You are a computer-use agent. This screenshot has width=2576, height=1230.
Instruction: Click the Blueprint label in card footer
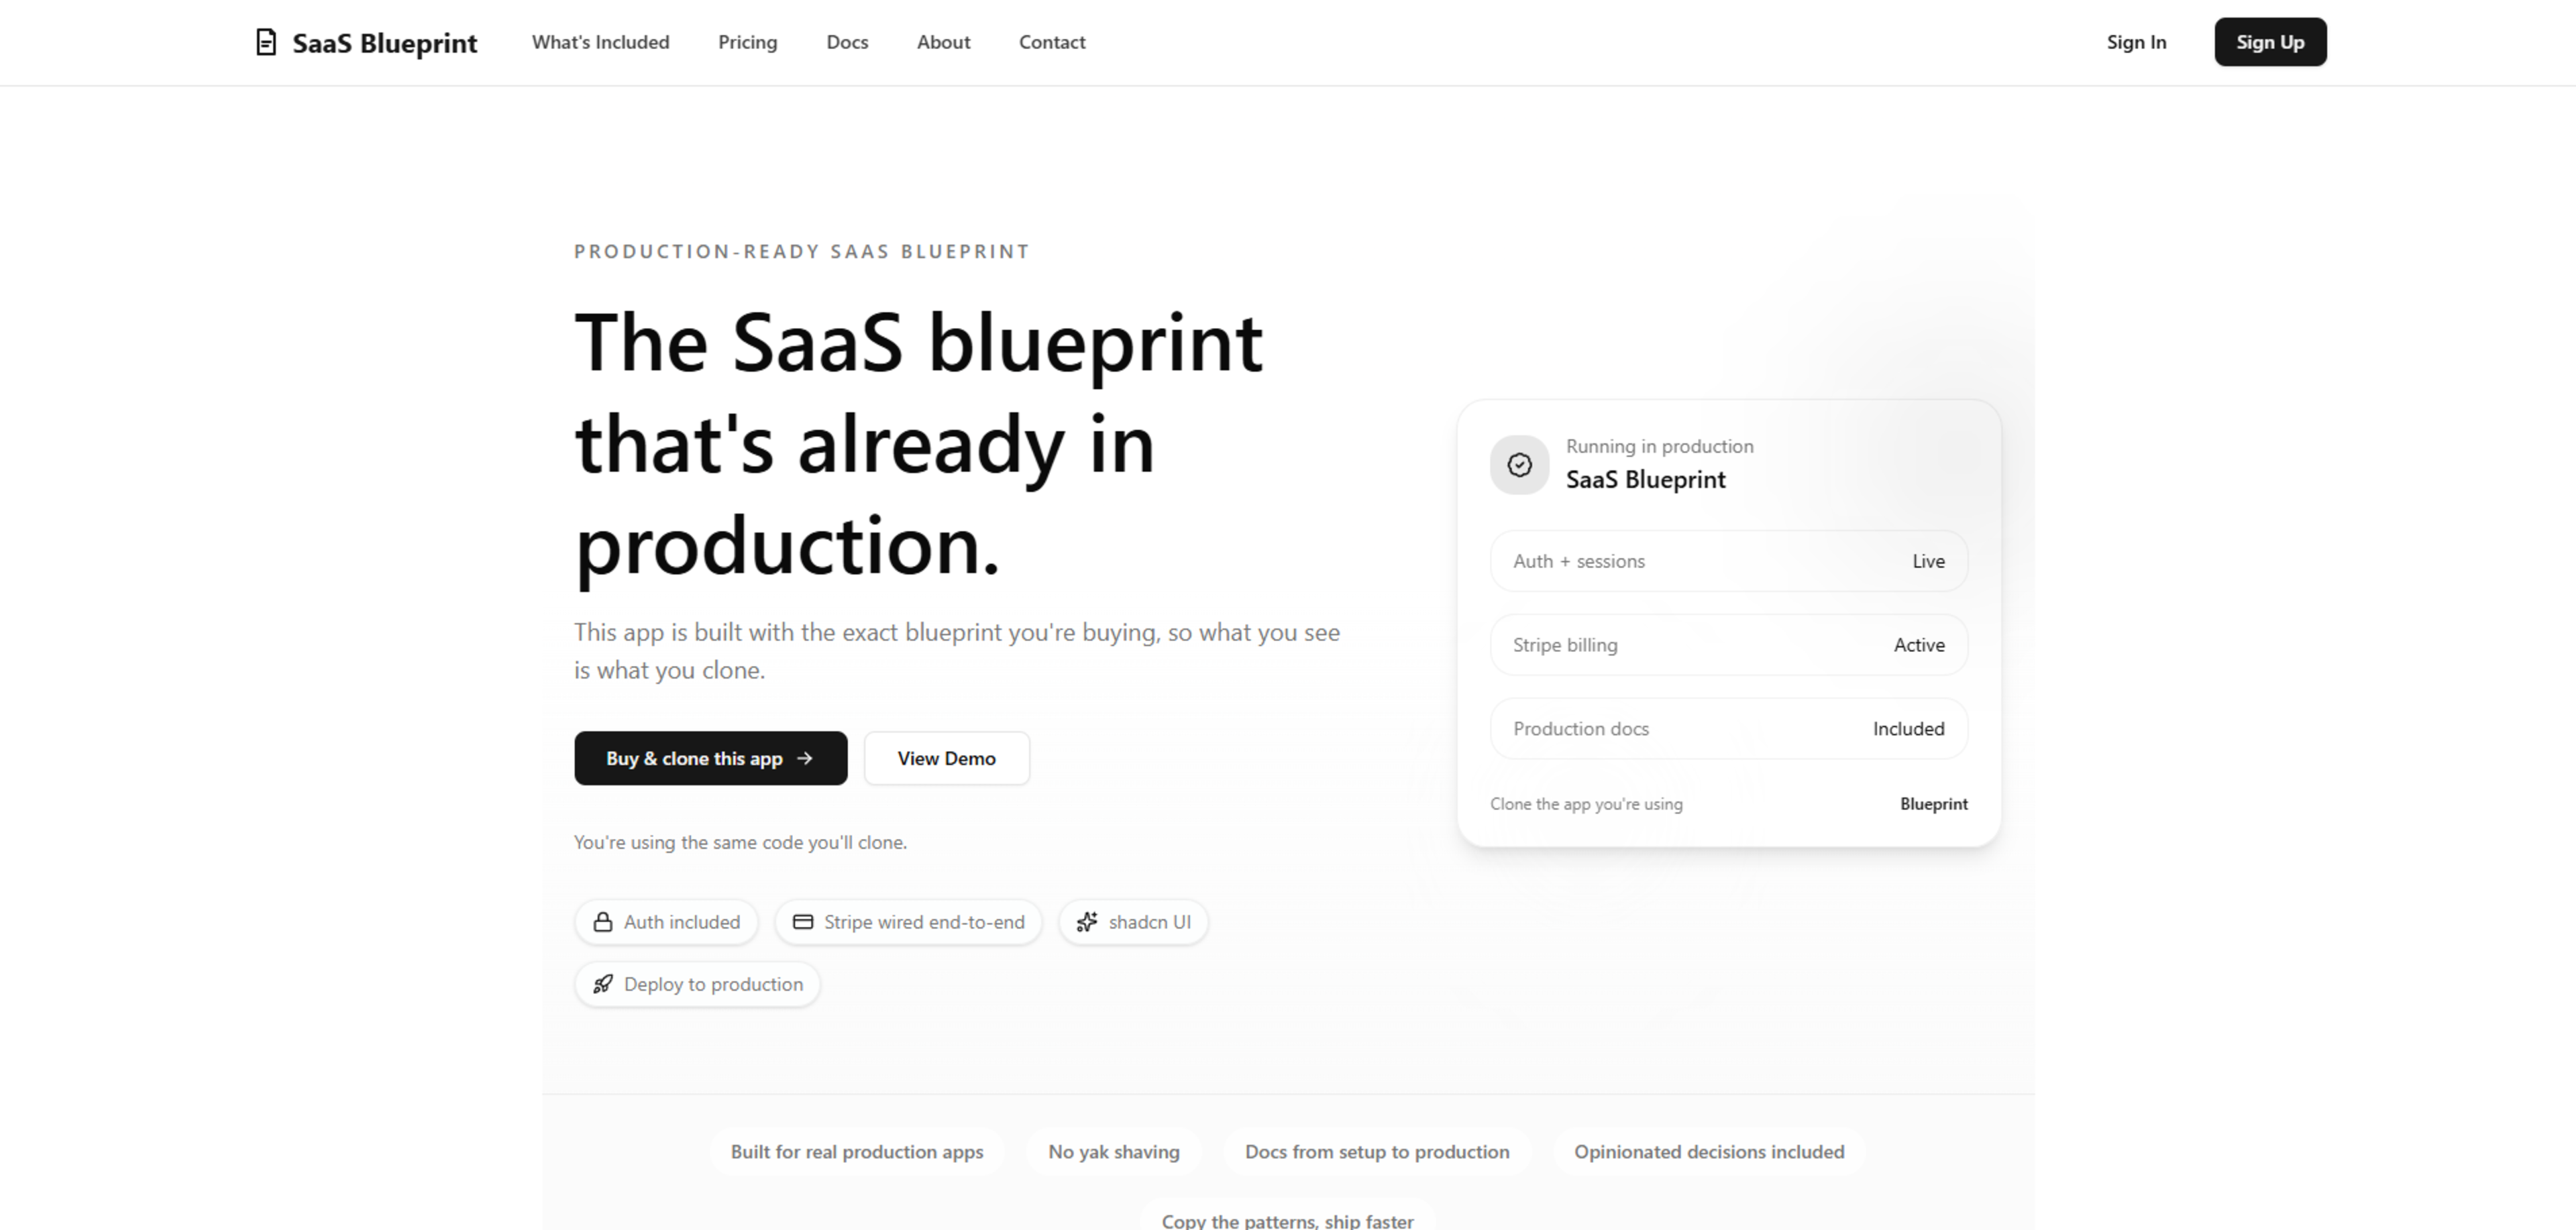(1933, 804)
